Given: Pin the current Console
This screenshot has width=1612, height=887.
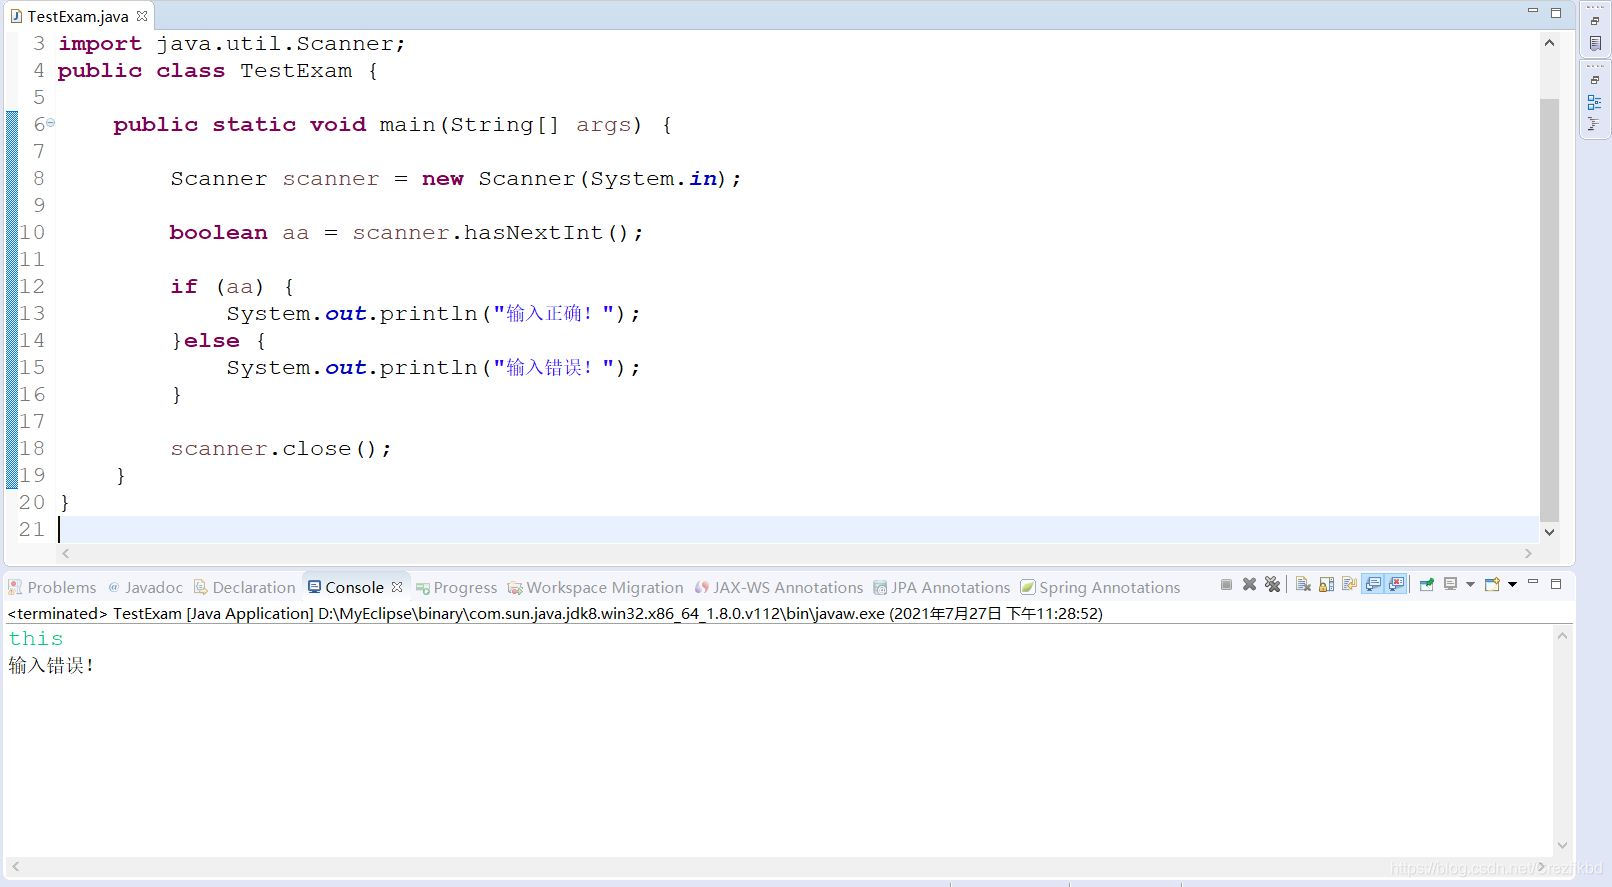Looking at the screenshot, I should coord(1427,585).
